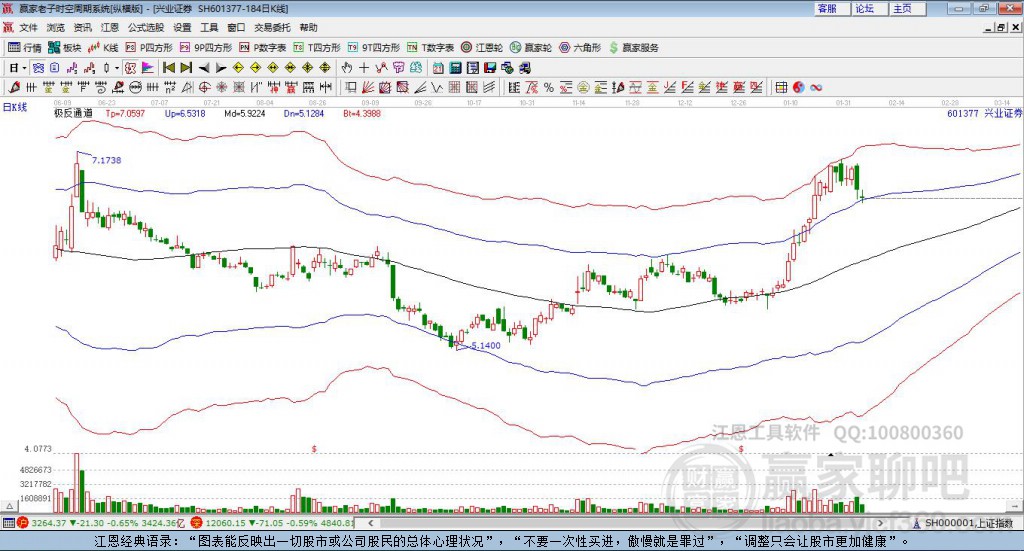Open the 文件 menu
Screen dimensions: 1024x551
coord(28,27)
